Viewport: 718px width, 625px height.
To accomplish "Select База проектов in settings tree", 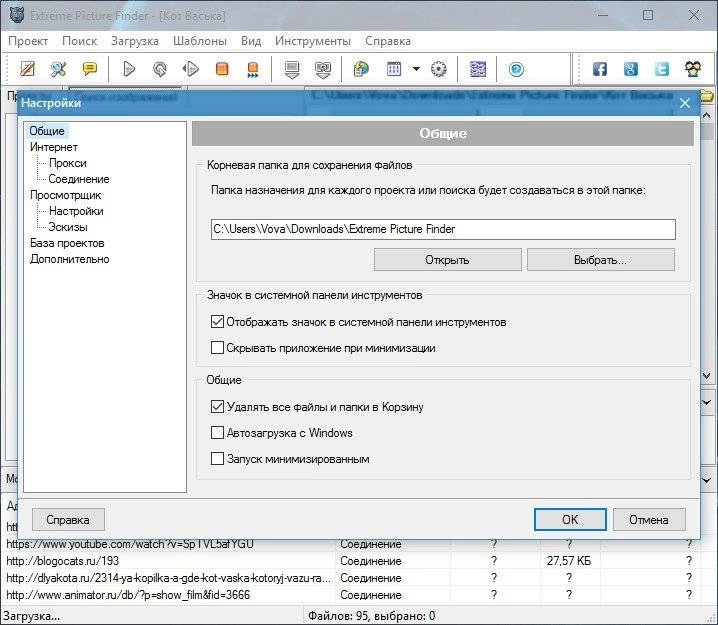I will pos(67,243).
